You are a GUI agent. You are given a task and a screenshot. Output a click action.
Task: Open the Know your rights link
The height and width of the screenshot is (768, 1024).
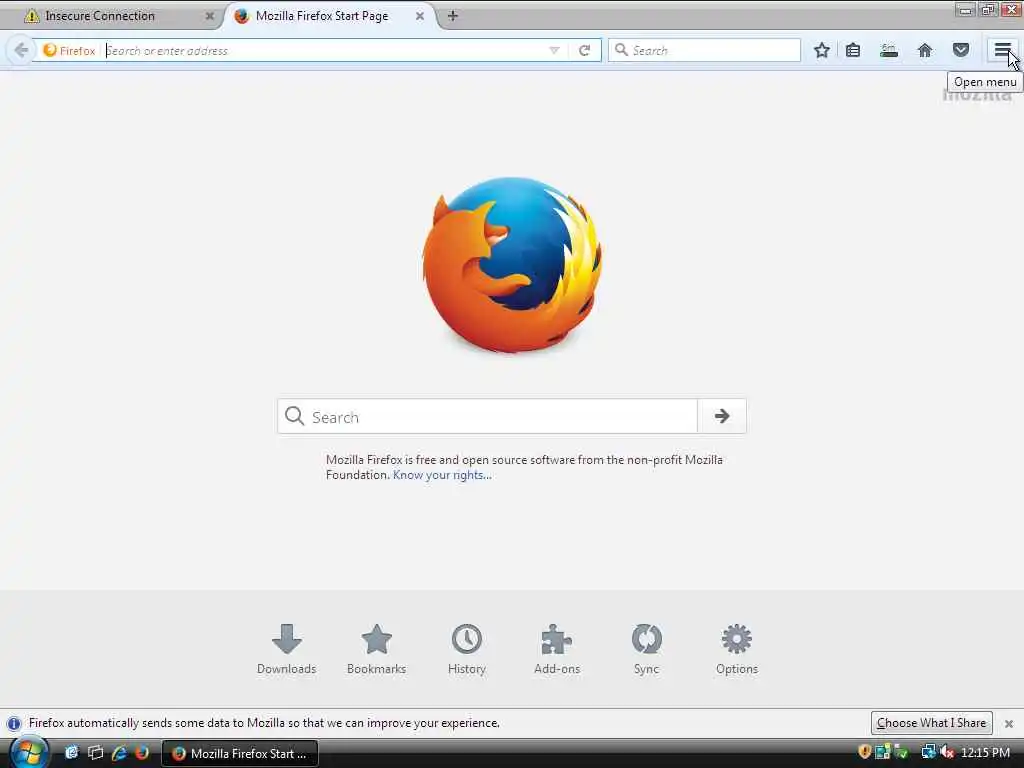pos(442,475)
